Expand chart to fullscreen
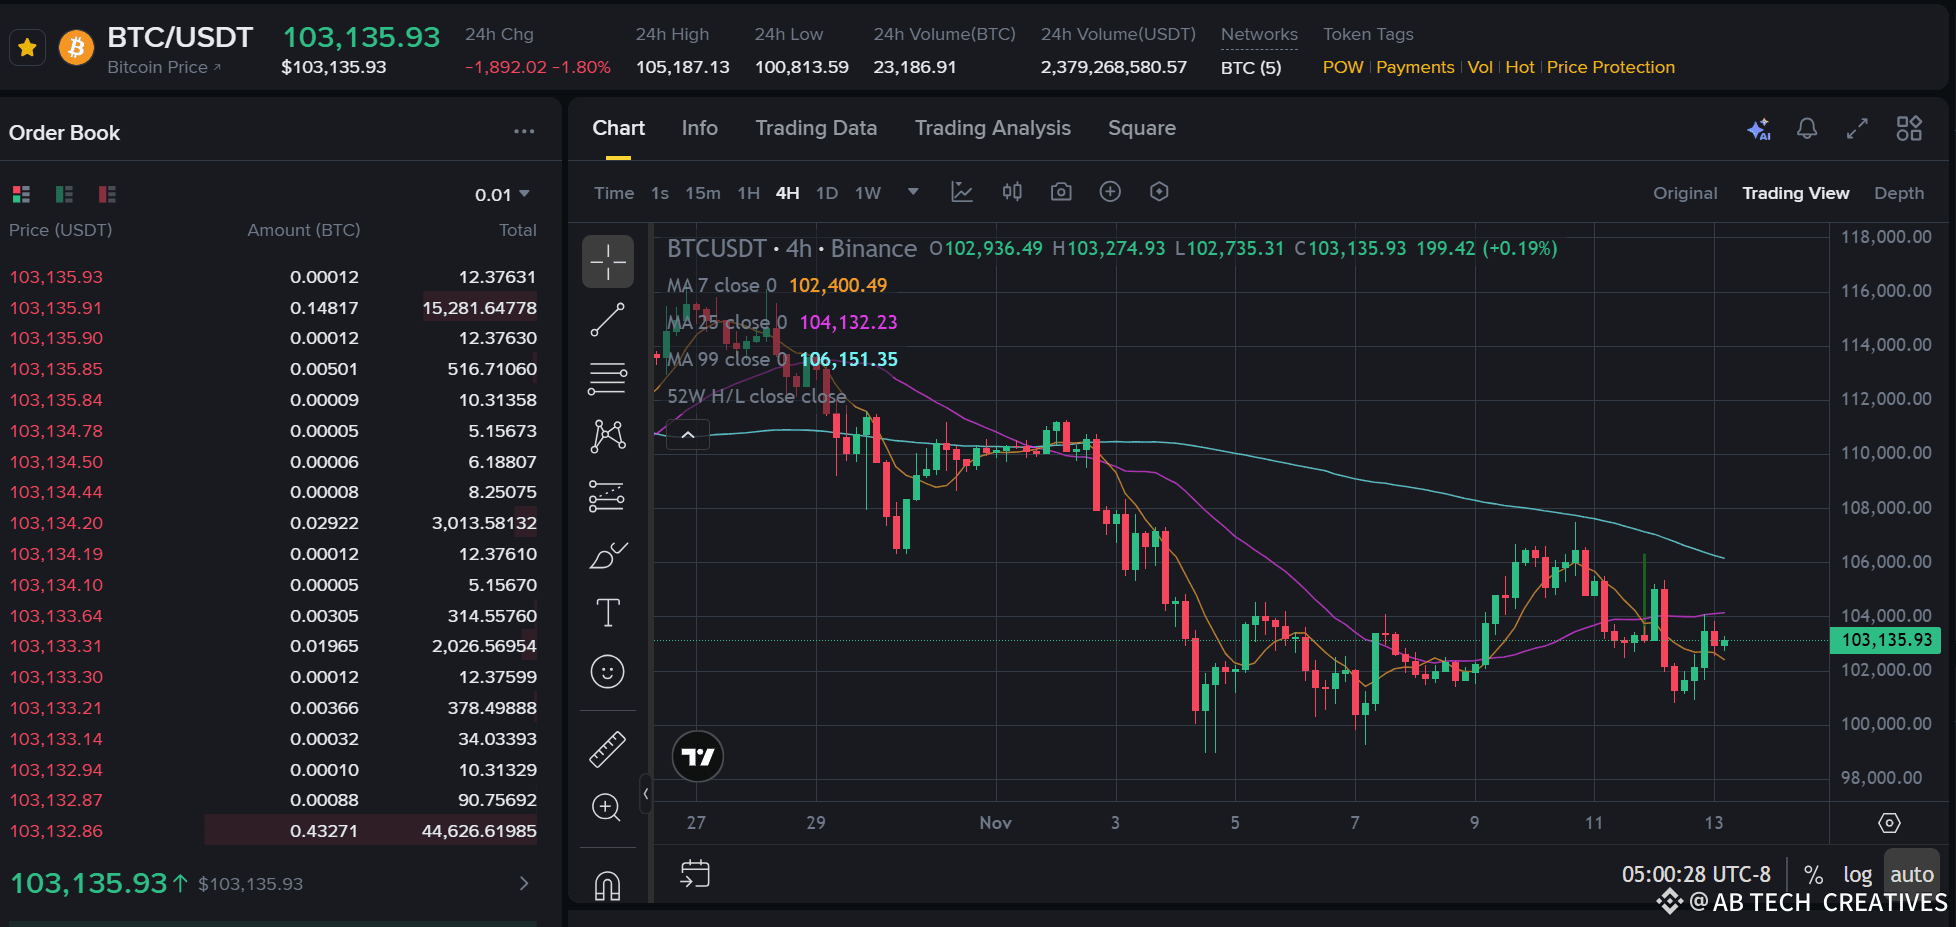The height and width of the screenshot is (927, 1956). click(1857, 128)
